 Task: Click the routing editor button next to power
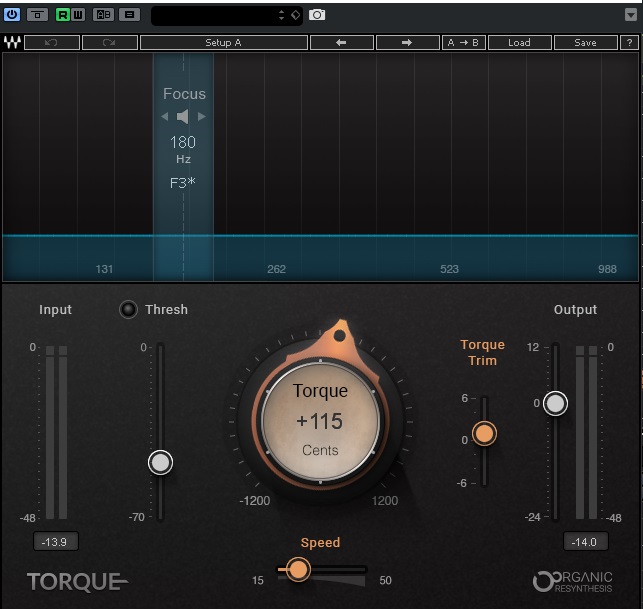(x=37, y=15)
